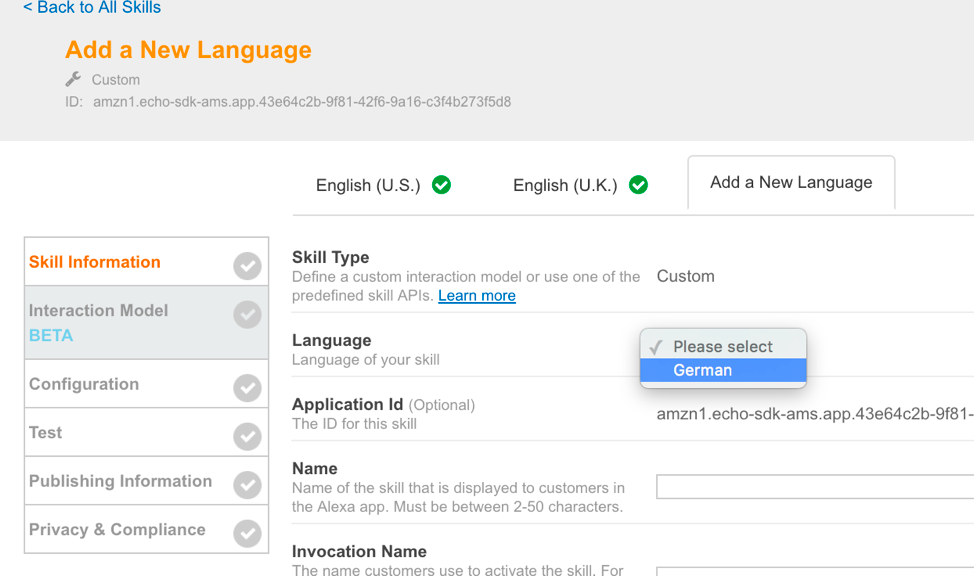Viewport: 974px width, 576px height.
Task: Open the Add a New Language tab
Action: point(791,182)
